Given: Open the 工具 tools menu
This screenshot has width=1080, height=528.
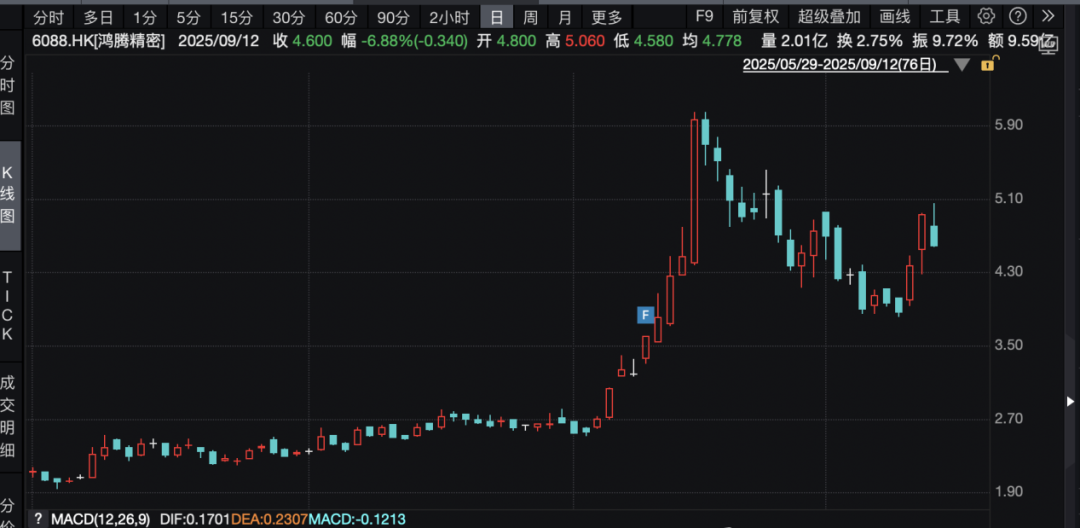Looking at the screenshot, I should [945, 17].
